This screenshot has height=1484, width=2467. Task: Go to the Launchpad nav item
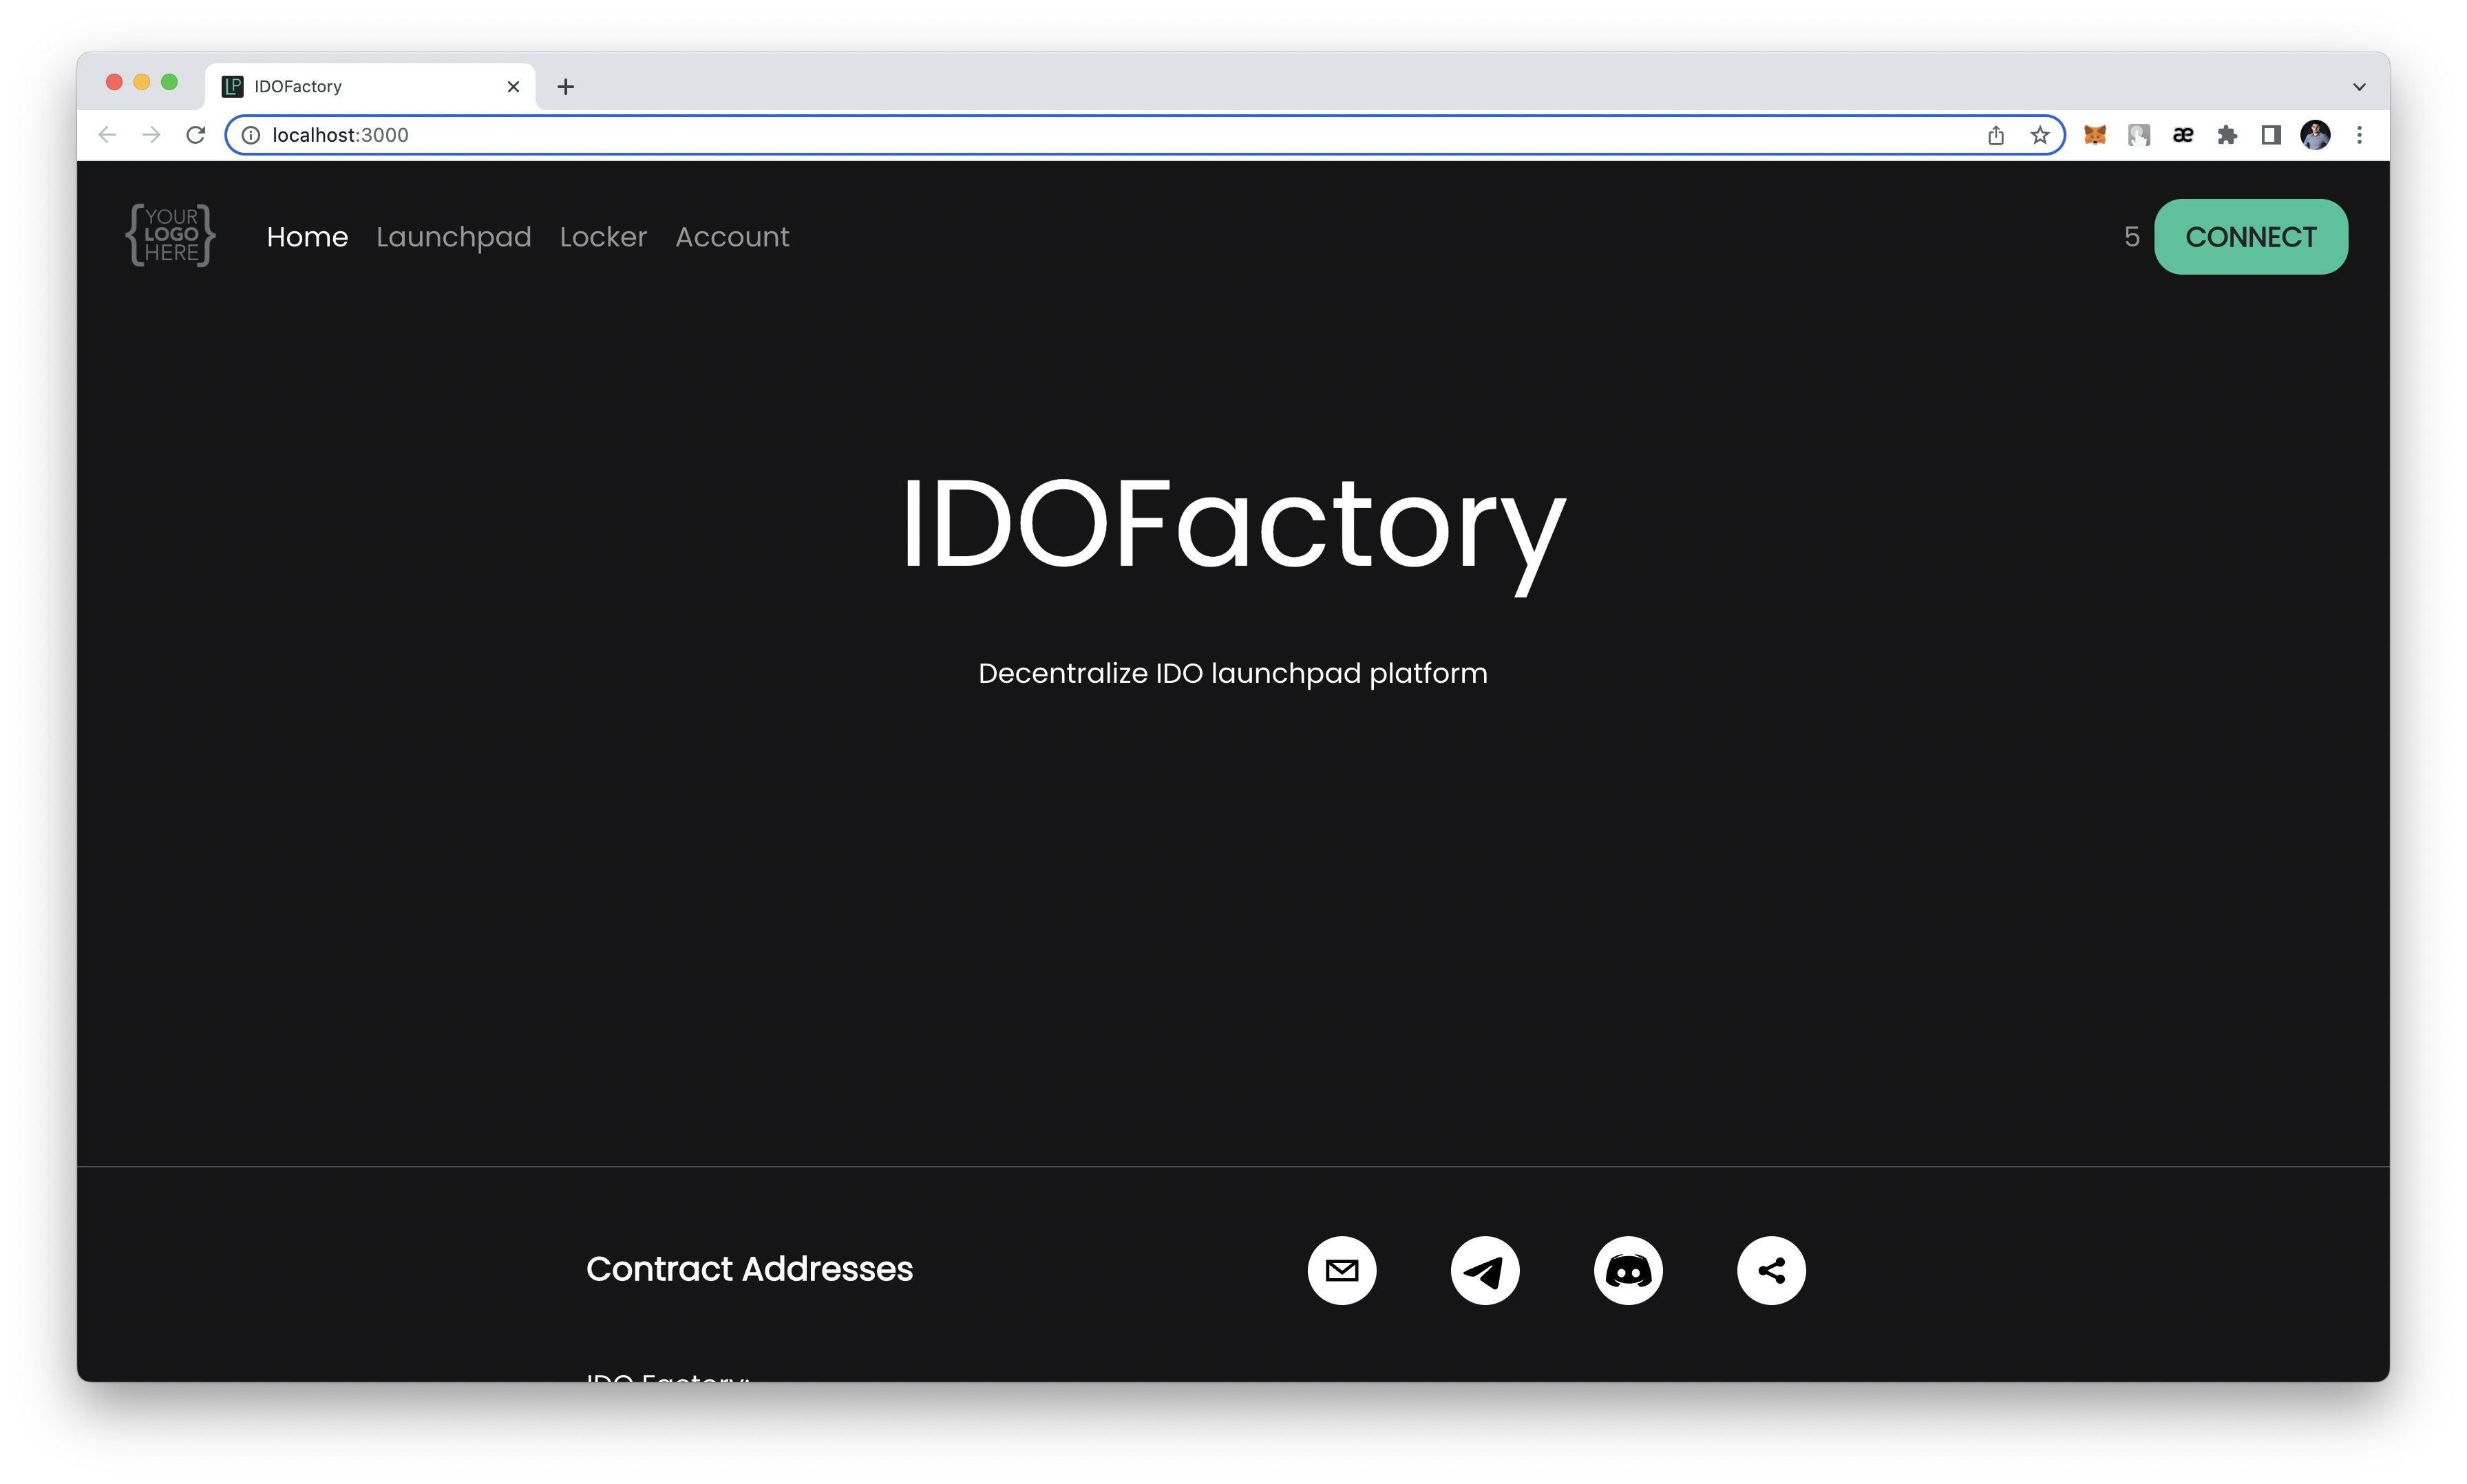[453, 237]
